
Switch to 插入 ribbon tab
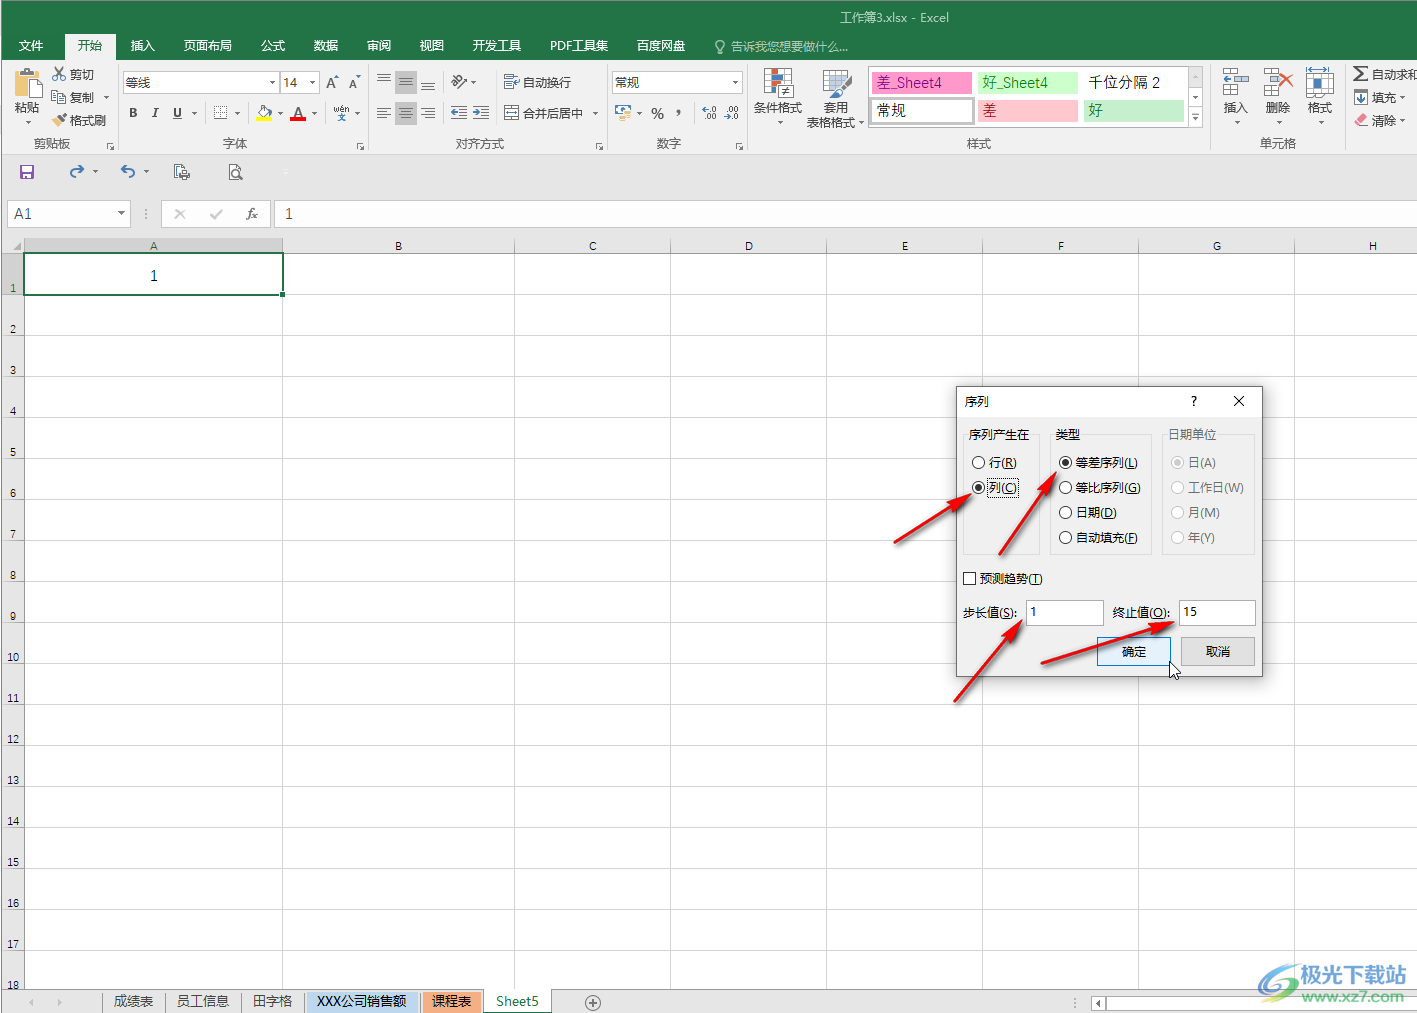pos(143,45)
